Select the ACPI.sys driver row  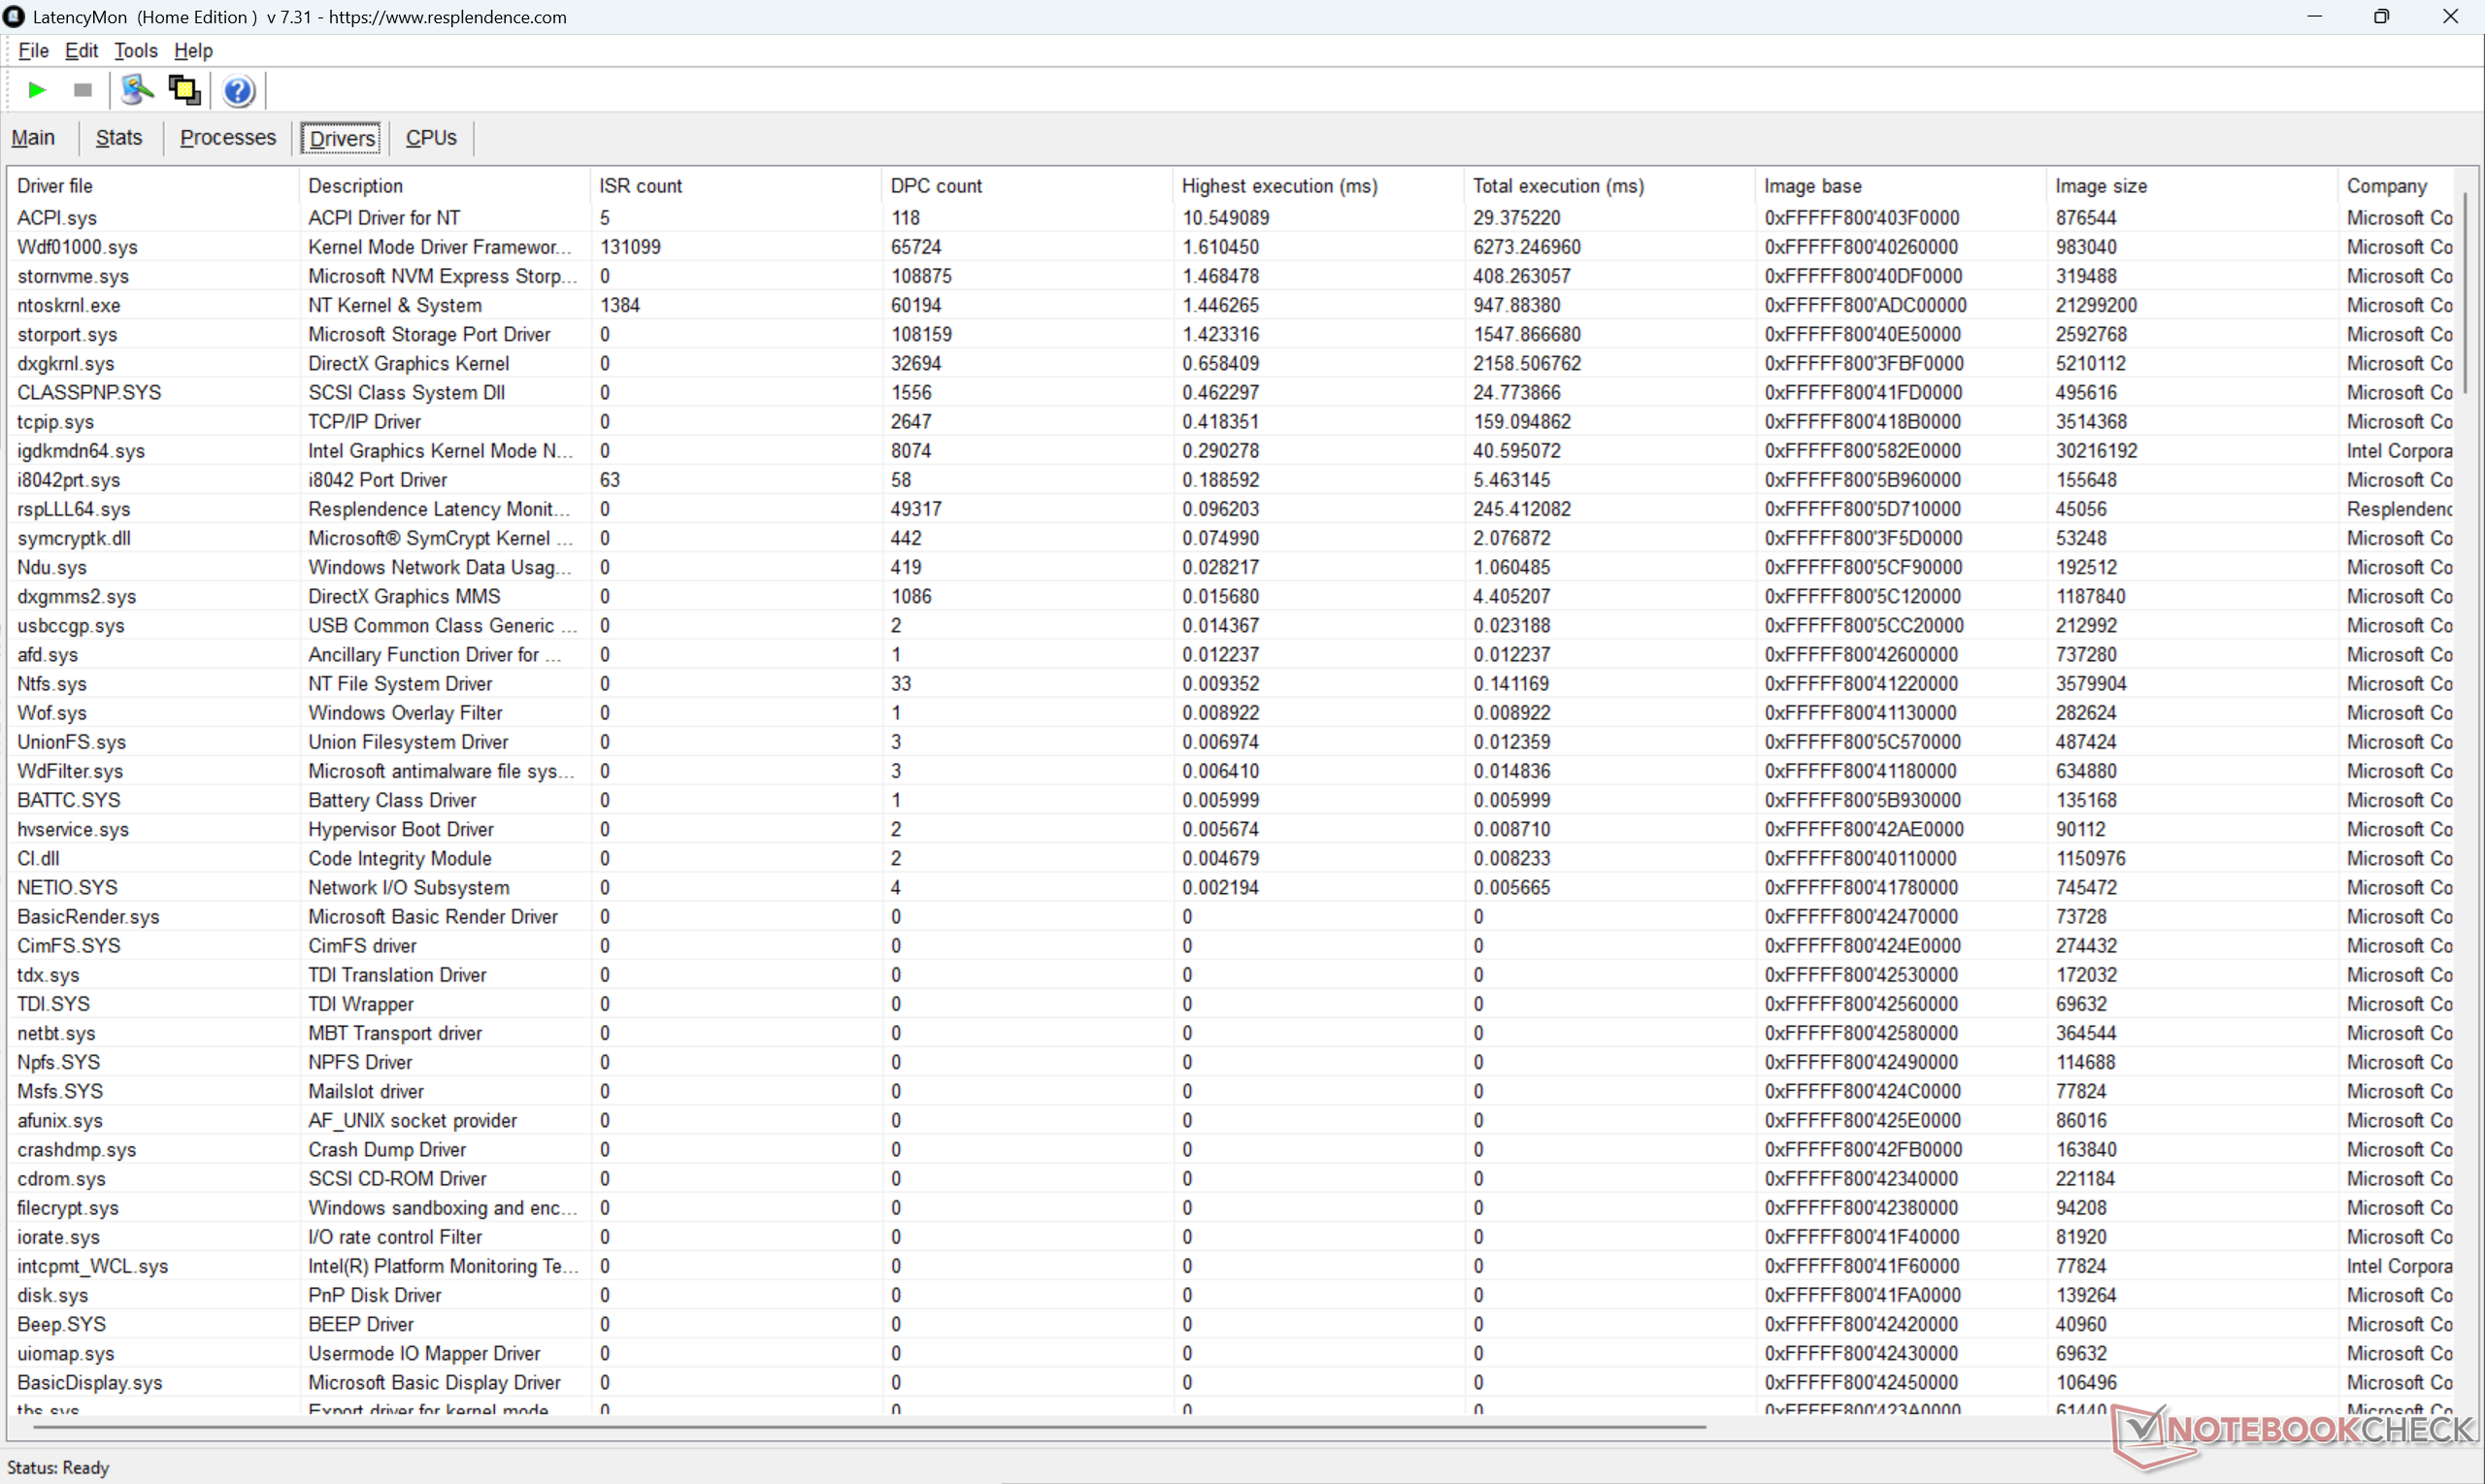point(1230,217)
